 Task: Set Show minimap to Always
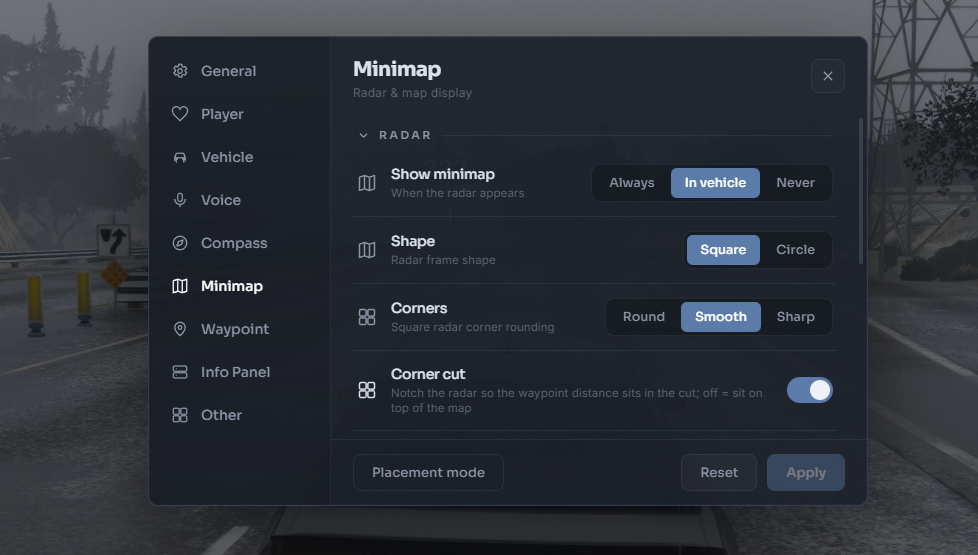tap(632, 183)
